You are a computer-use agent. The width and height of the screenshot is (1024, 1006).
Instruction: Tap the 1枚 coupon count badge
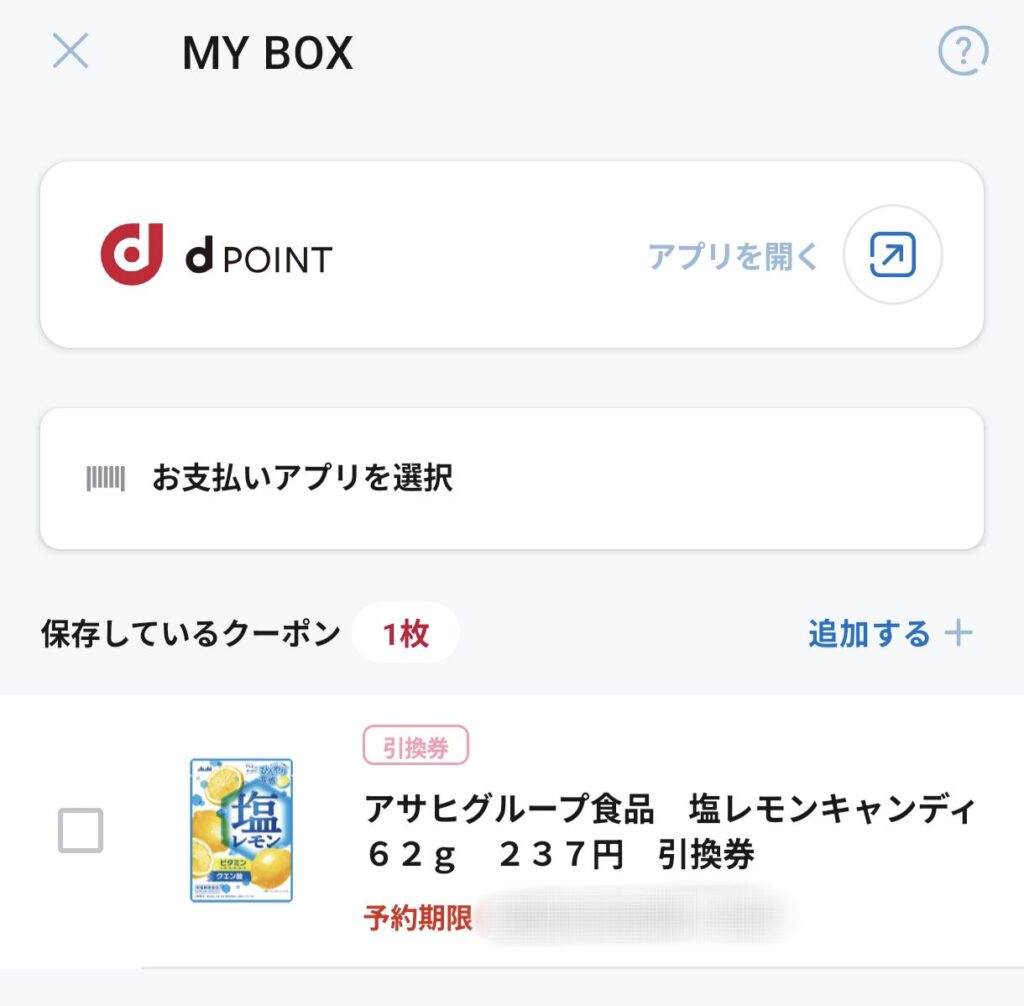pyautogui.click(x=406, y=633)
